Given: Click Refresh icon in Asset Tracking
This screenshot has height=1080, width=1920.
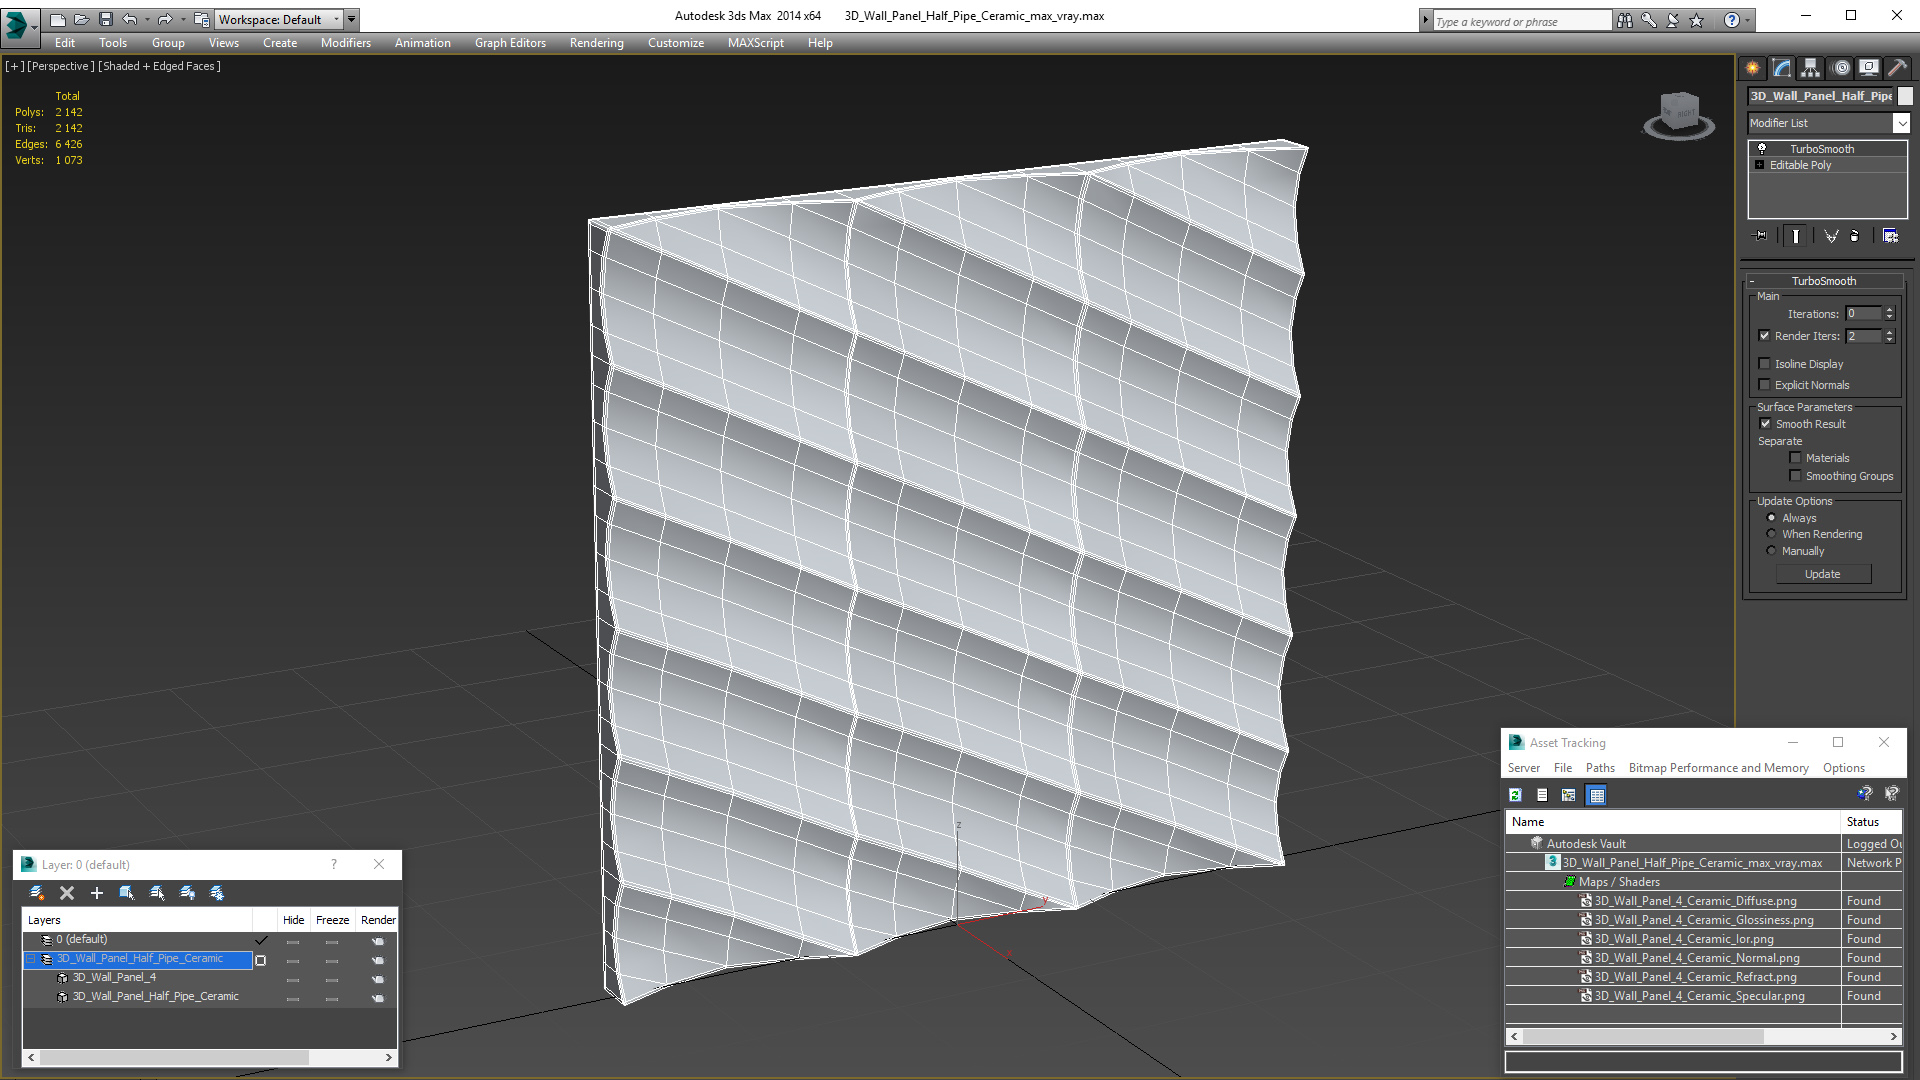Looking at the screenshot, I should (x=1516, y=795).
